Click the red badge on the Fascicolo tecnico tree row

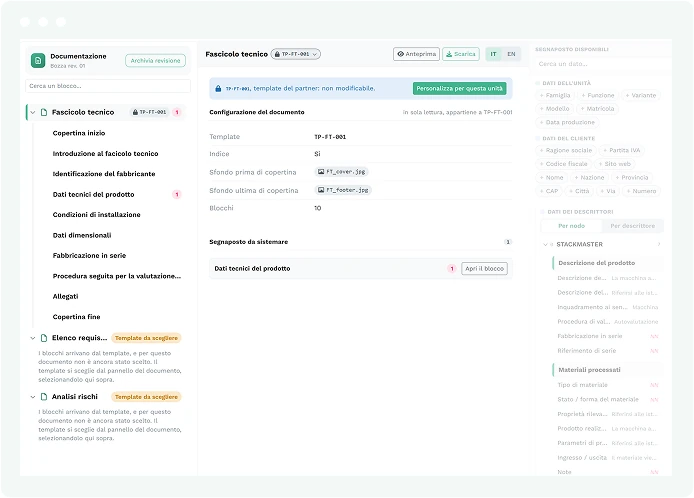coord(177,112)
